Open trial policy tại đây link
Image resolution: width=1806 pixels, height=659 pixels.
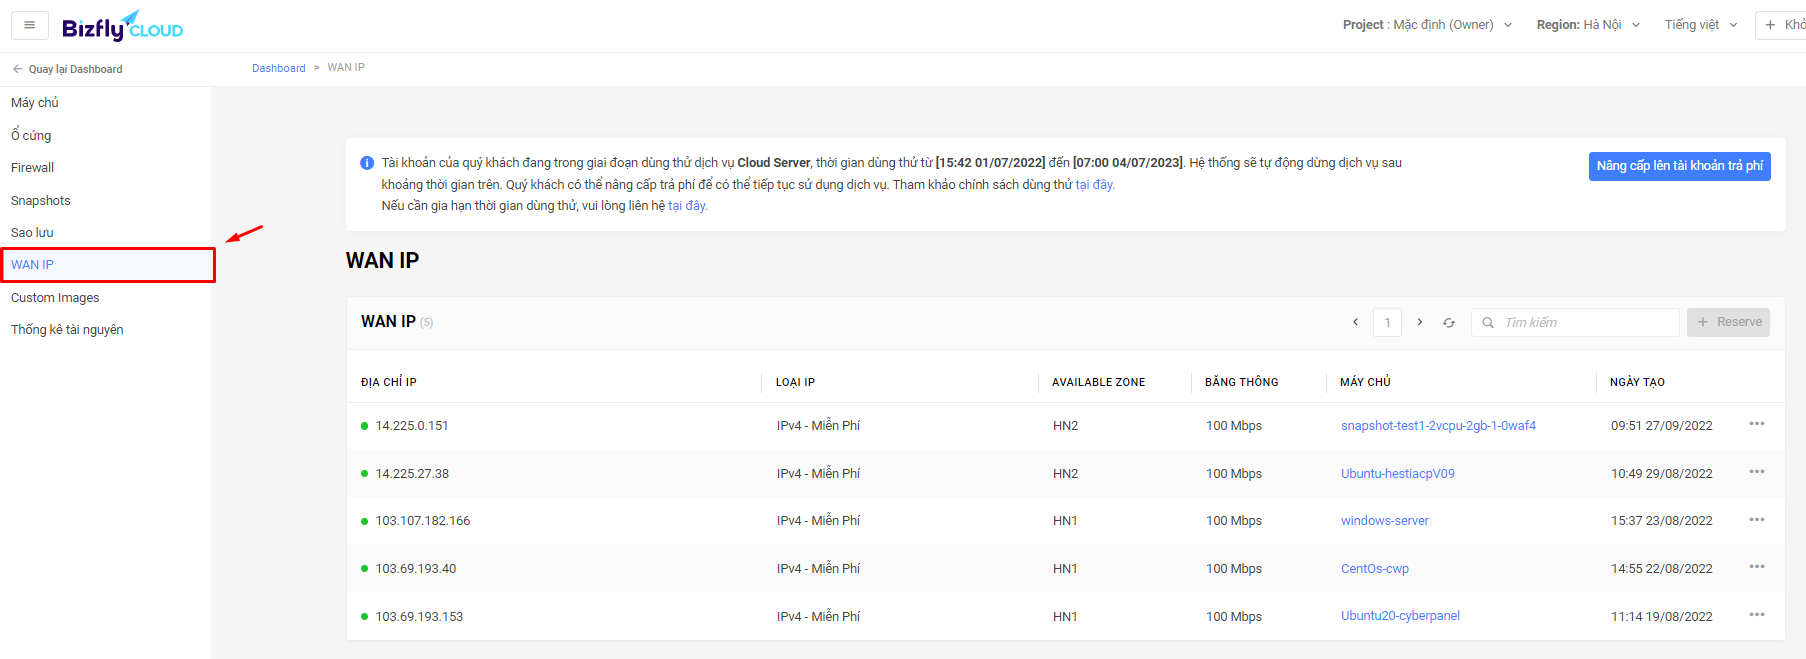tap(1094, 185)
